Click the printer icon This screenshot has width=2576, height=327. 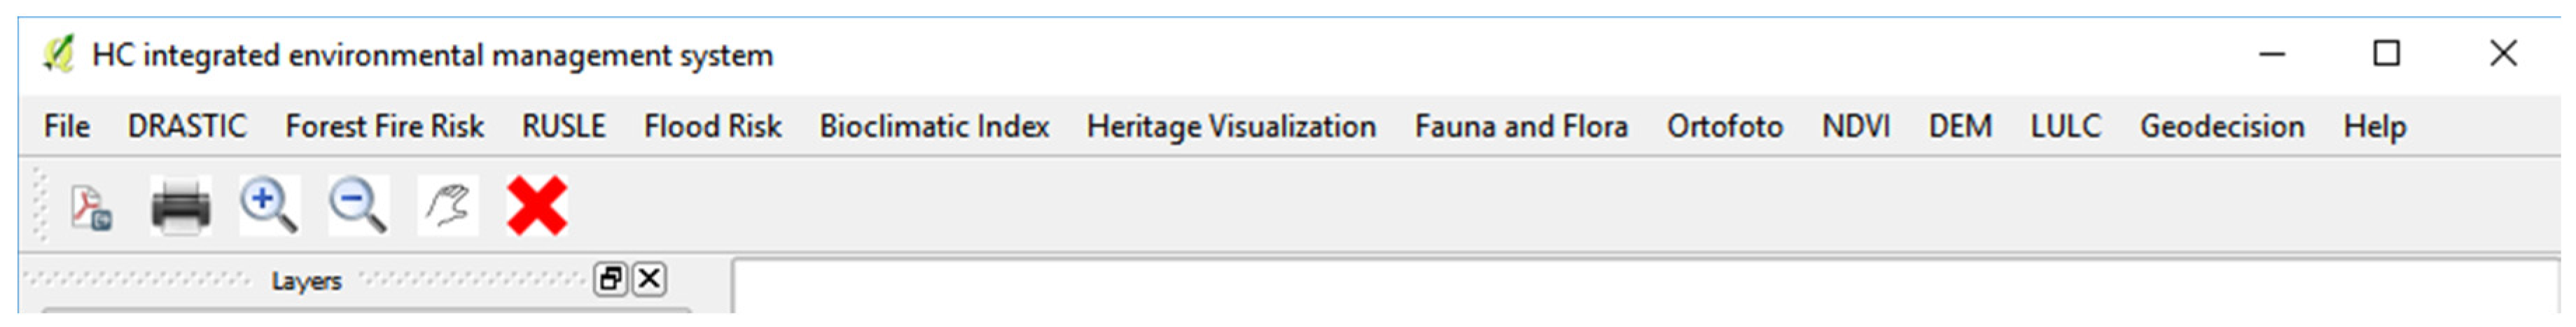180,207
